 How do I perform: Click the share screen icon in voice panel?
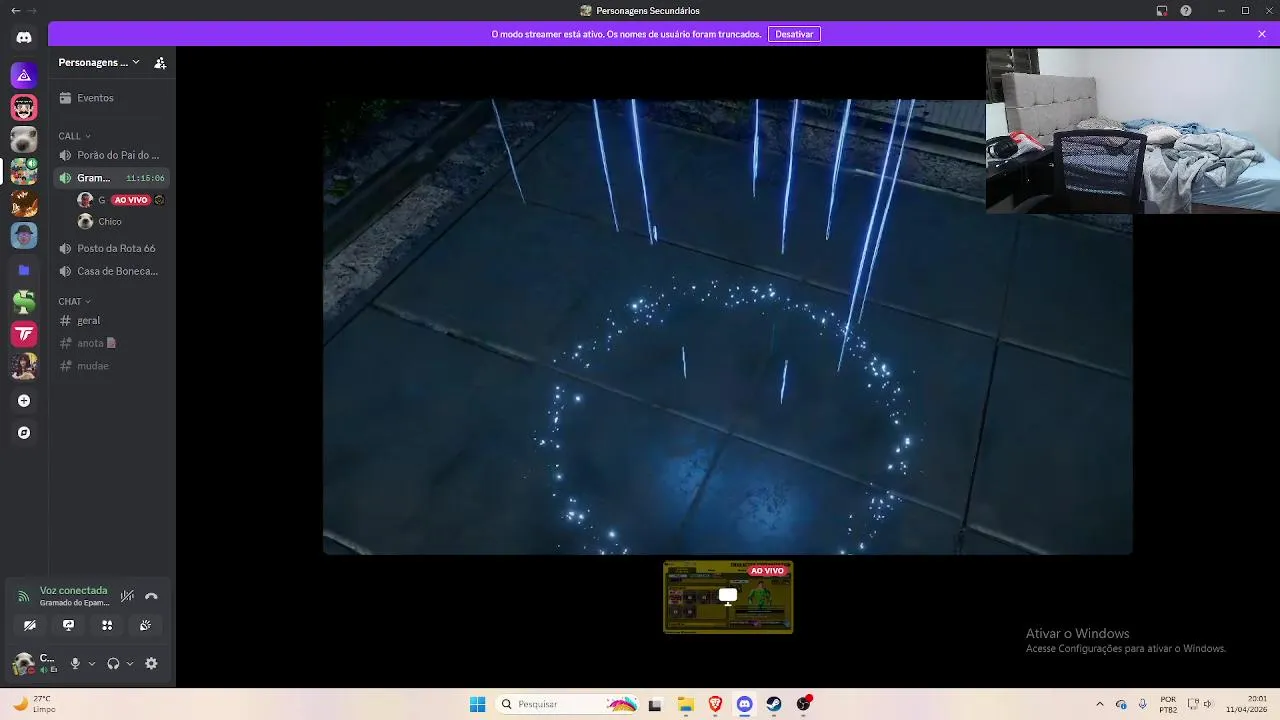(x=68, y=625)
